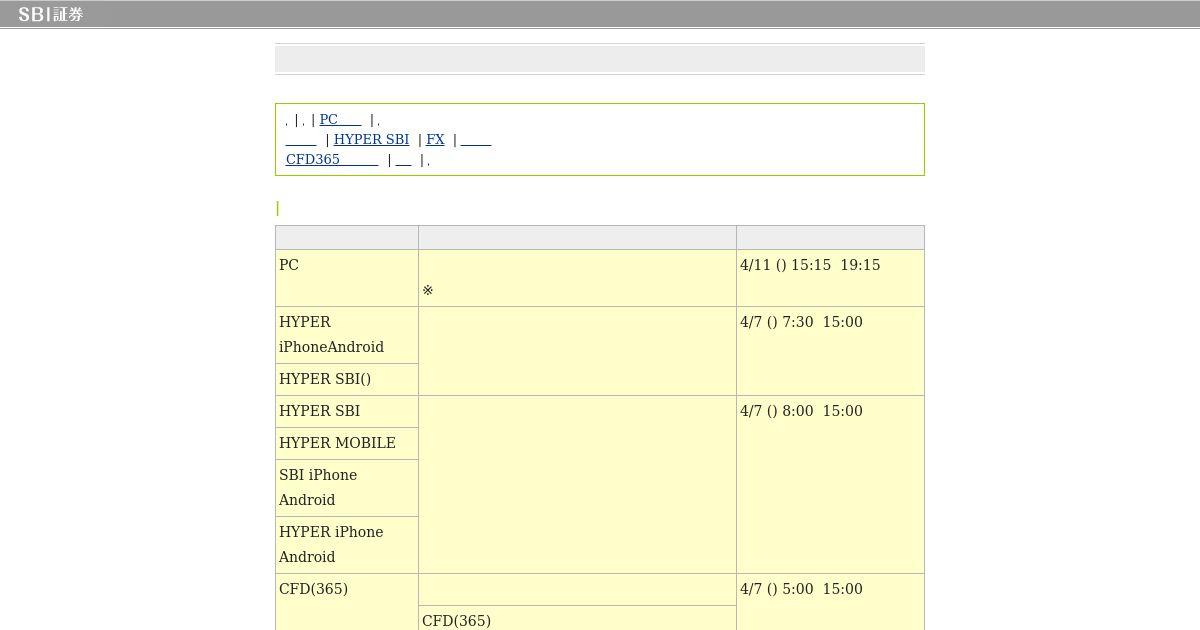Select the 4/7 () 8:00 15:00 cell
The height and width of the screenshot is (630, 1200).
[830, 485]
